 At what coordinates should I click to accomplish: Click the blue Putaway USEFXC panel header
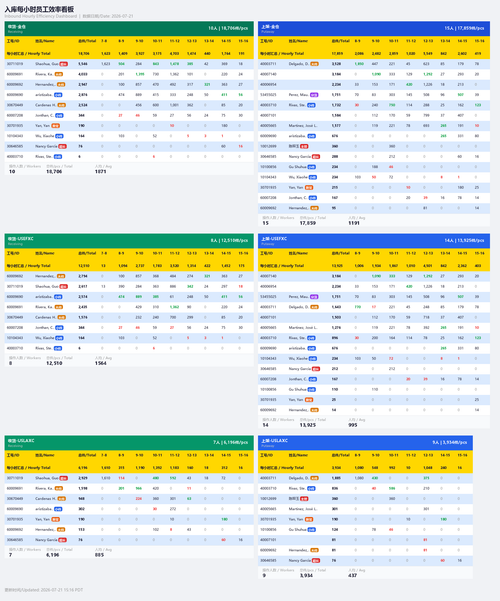coord(374,241)
